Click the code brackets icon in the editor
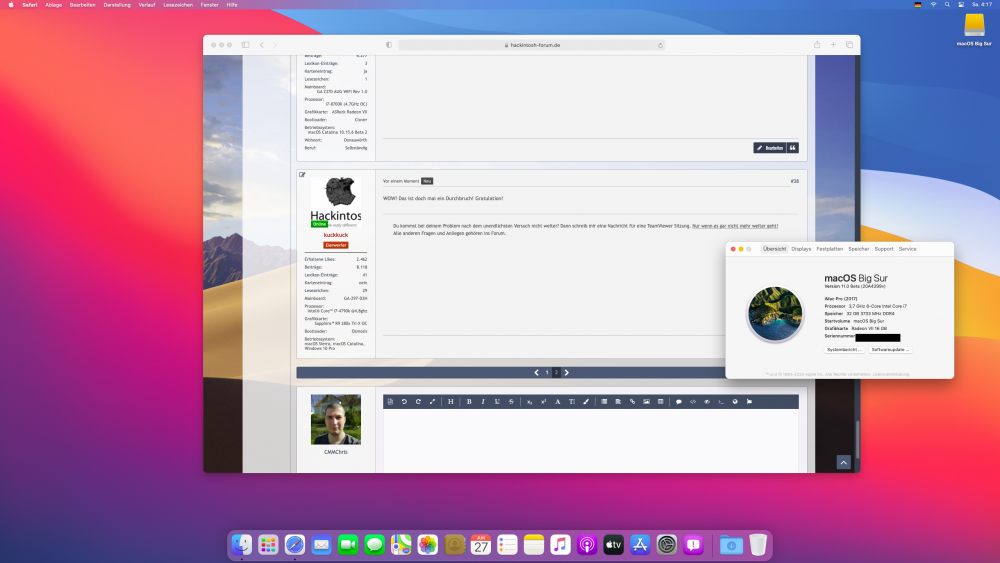 693,402
